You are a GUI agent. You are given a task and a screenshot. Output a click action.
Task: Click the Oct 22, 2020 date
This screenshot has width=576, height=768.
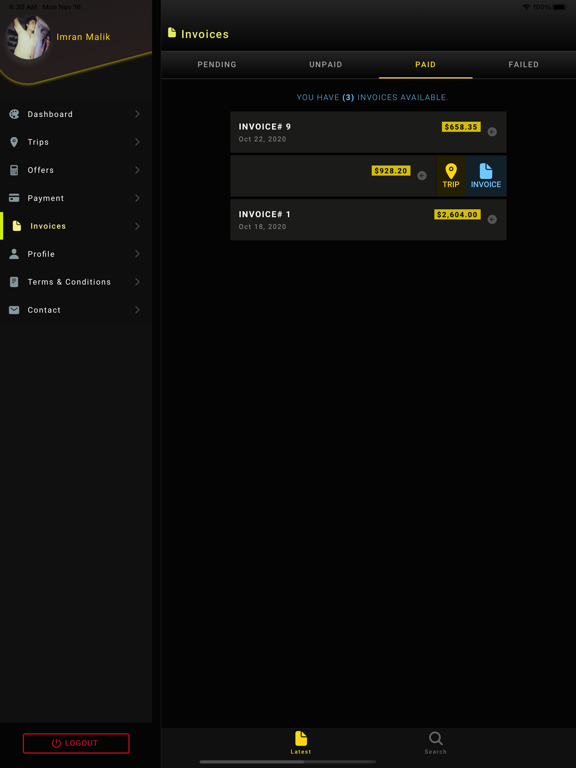(x=263, y=139)
